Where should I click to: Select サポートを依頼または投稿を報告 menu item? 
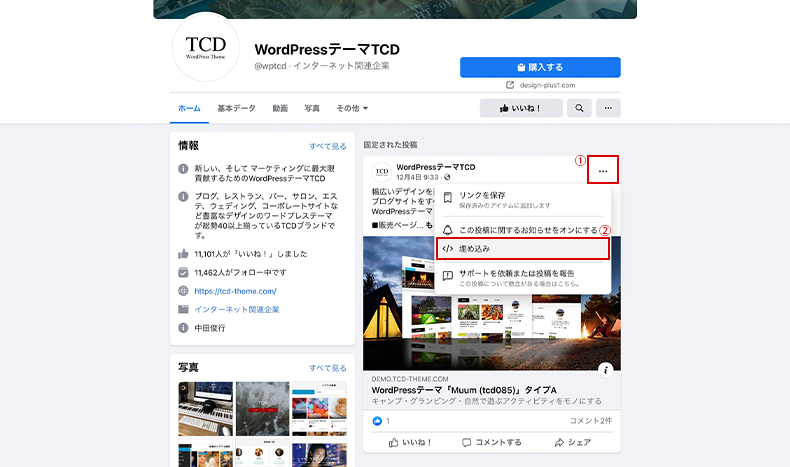[x=523, y=278]
